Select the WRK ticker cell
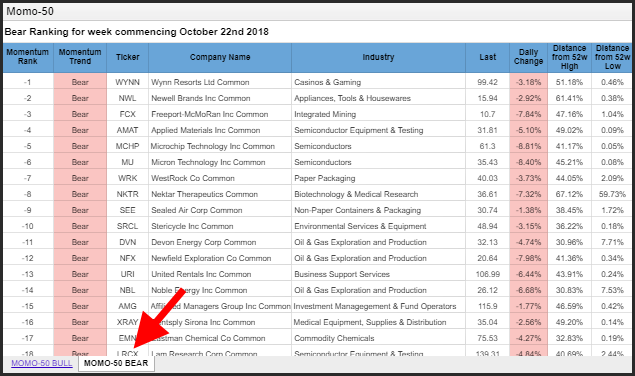 pos(128,178)
